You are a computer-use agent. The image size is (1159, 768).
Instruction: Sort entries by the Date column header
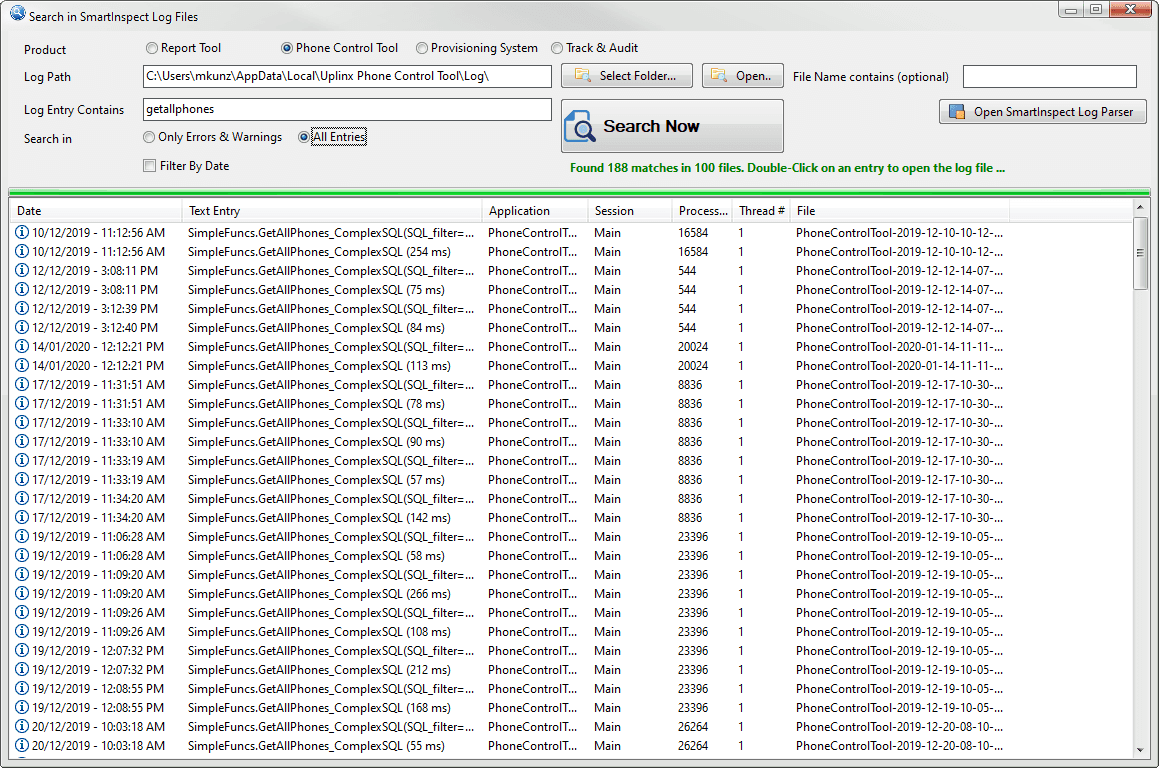pyautogui.click(x=95, y=211)
